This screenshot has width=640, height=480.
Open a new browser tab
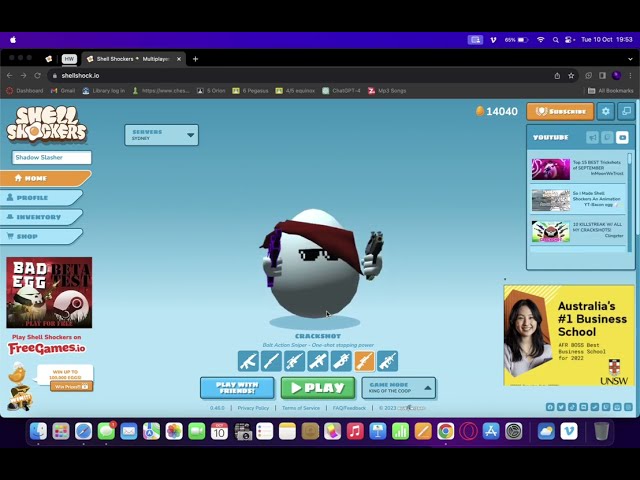(x=196, y=59)
